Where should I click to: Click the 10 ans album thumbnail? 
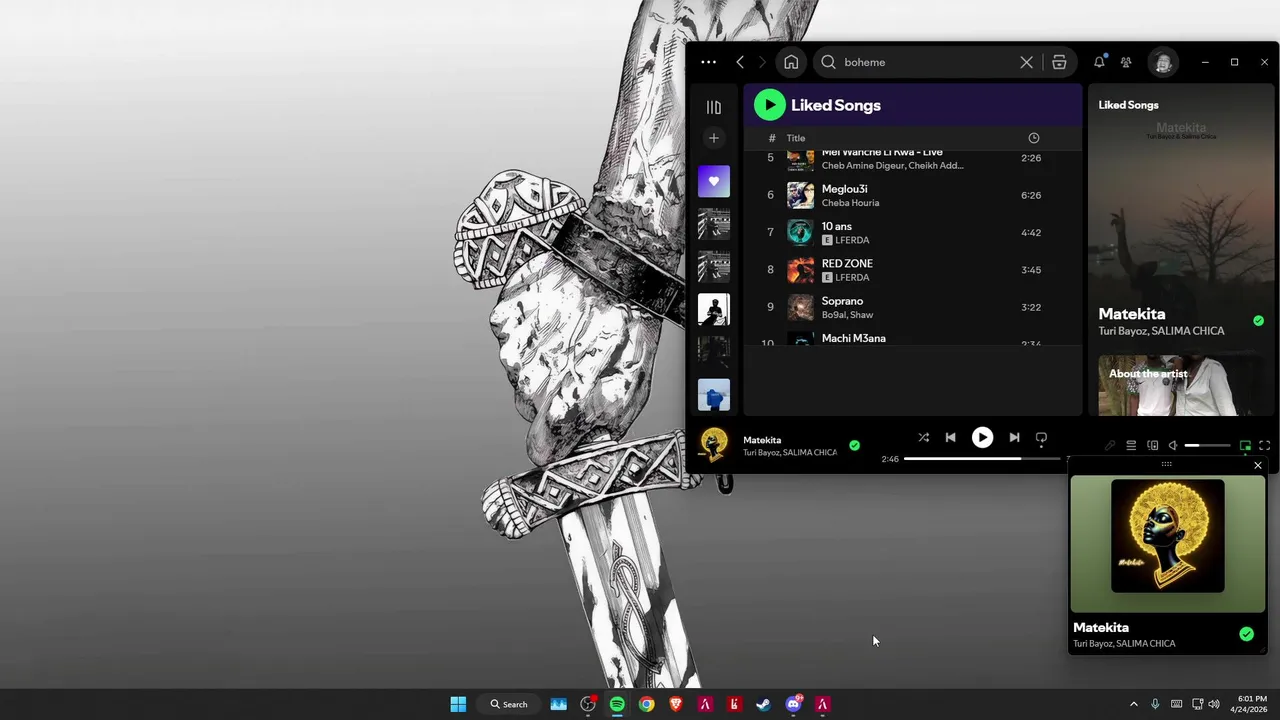click(x=800, y=232)
